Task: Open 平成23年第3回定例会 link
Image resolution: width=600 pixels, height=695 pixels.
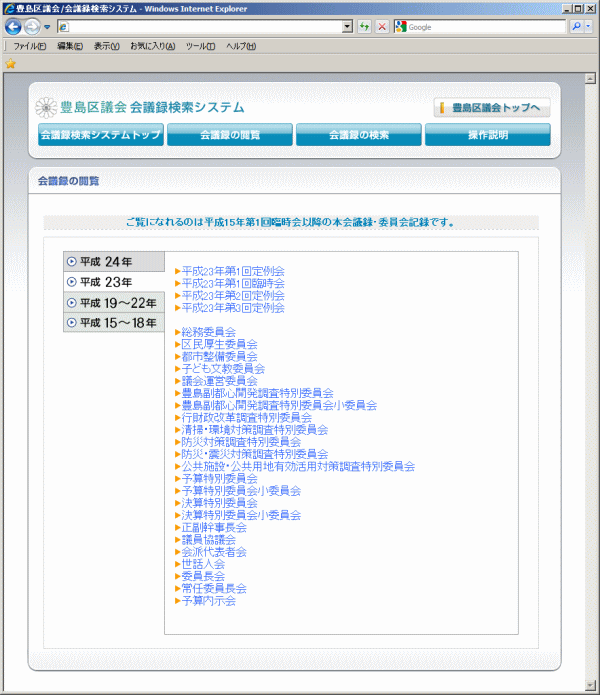Action: 233,308
